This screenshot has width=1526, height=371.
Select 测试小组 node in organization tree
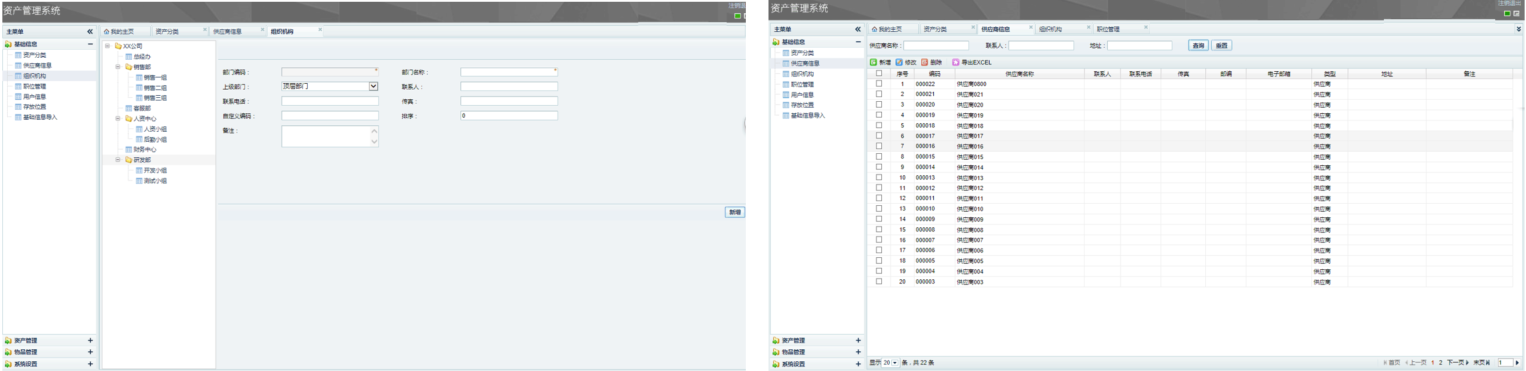coord(151,180)
